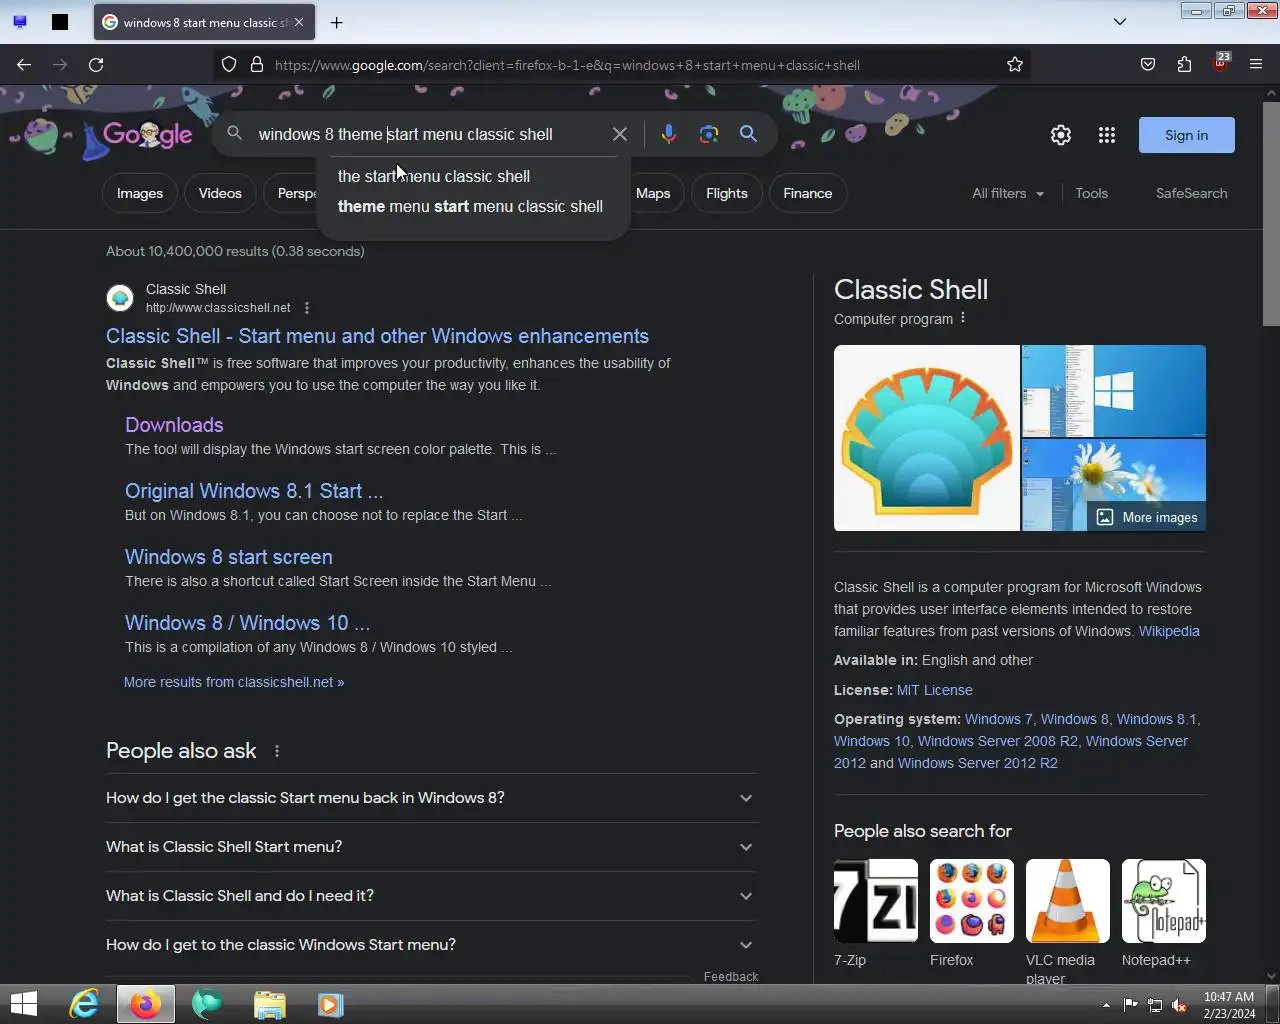
Task: Open the MIT License link
Action: [x=934, y=690]
